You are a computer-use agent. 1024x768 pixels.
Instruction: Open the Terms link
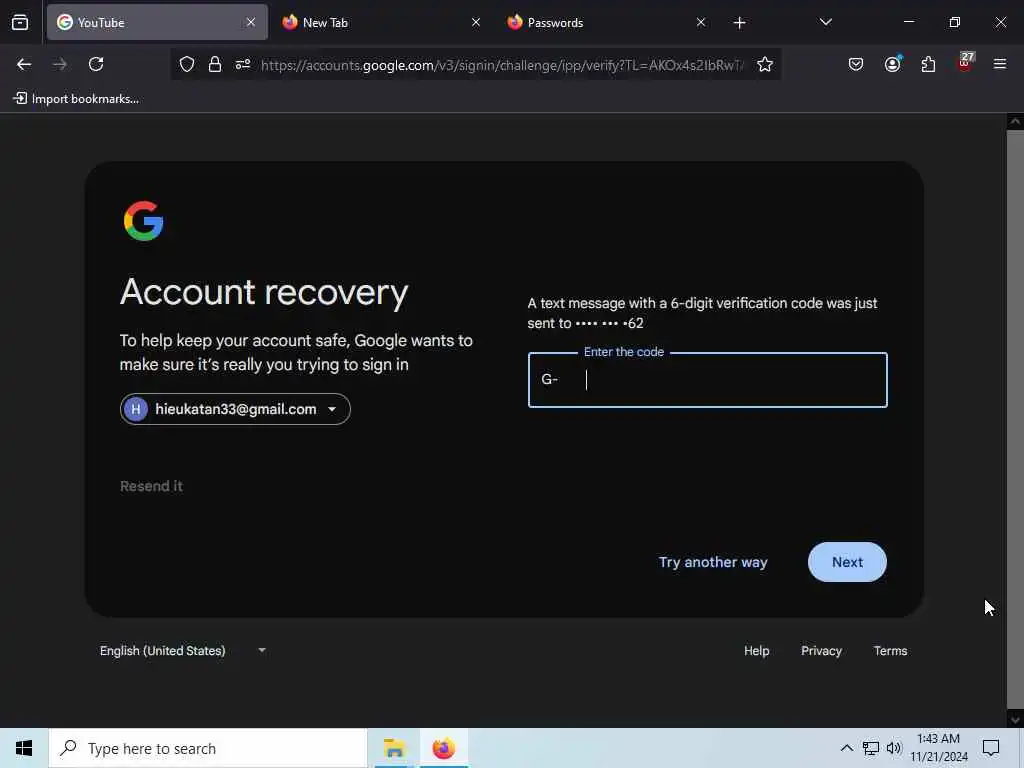click(890, 651)
